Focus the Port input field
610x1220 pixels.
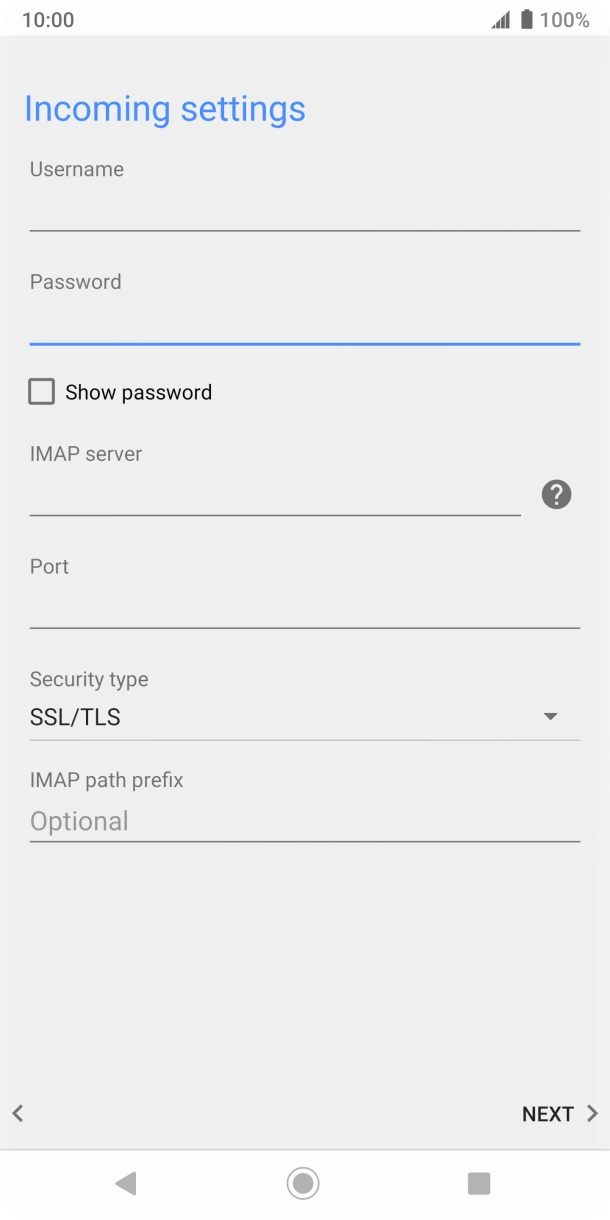pos(305,607)
